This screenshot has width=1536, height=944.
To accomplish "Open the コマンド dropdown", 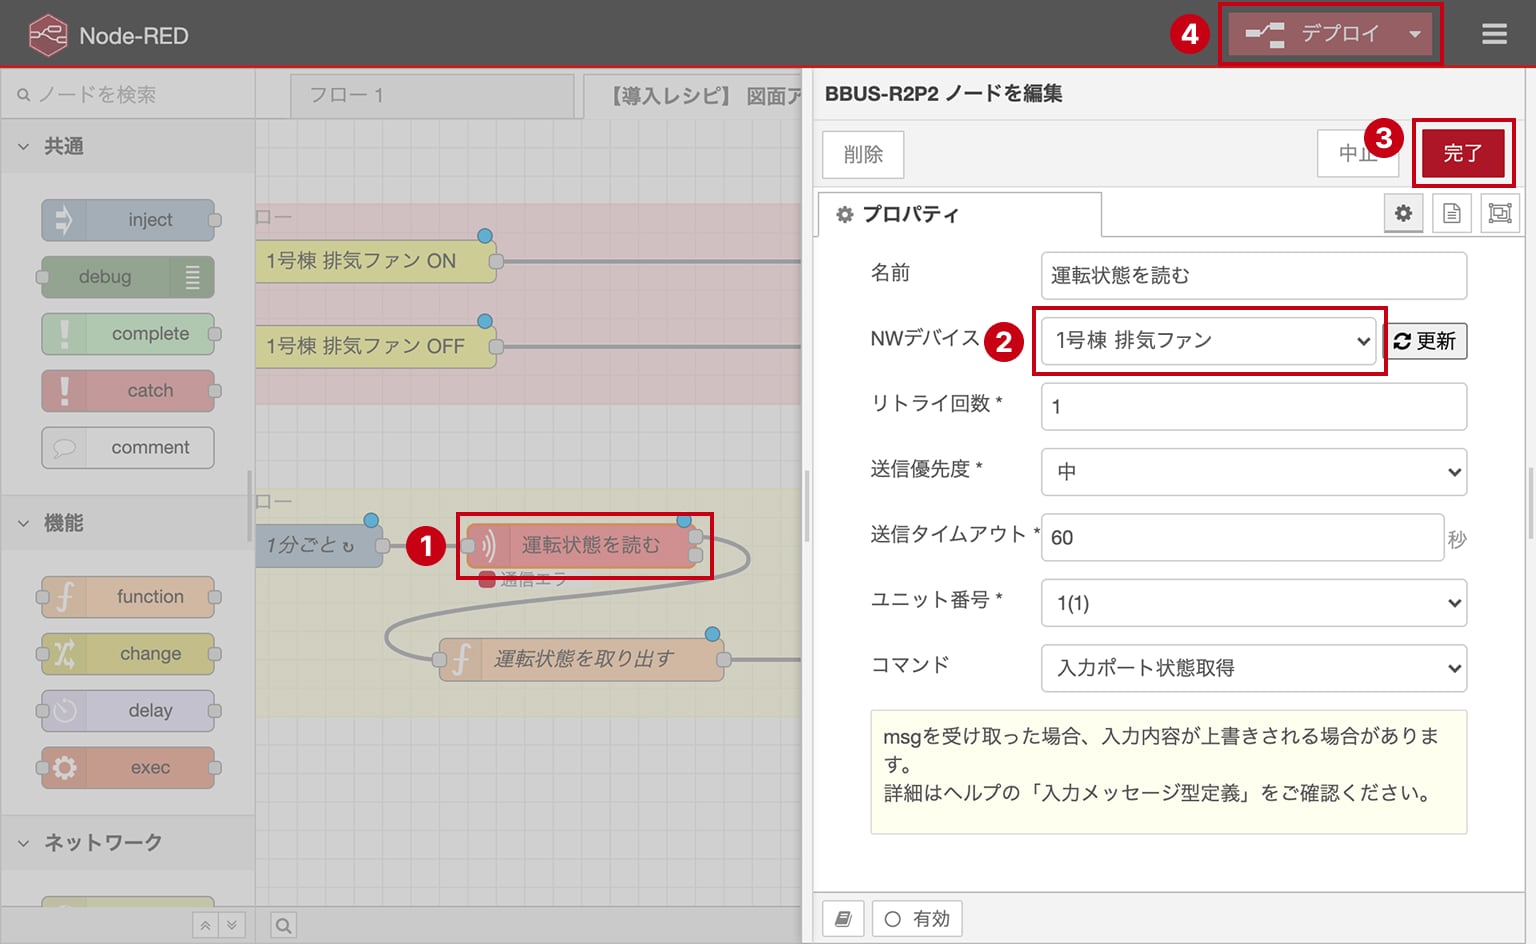I will coord(1254,668).
